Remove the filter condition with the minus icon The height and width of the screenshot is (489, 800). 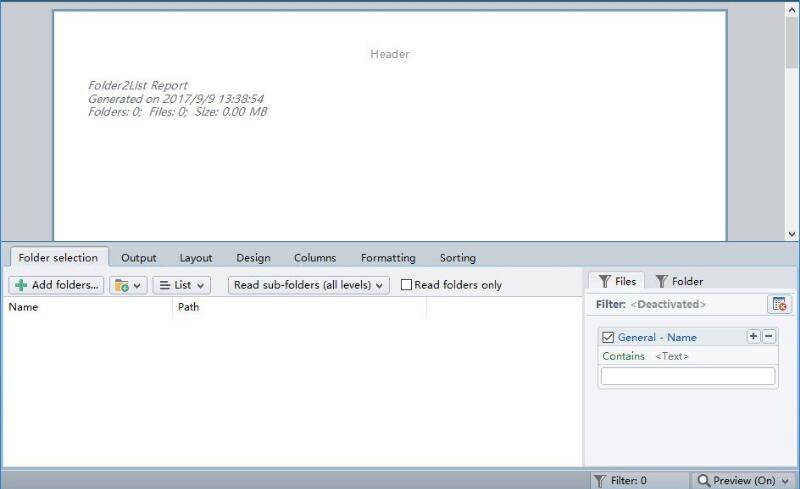click(x=769, y=336)
